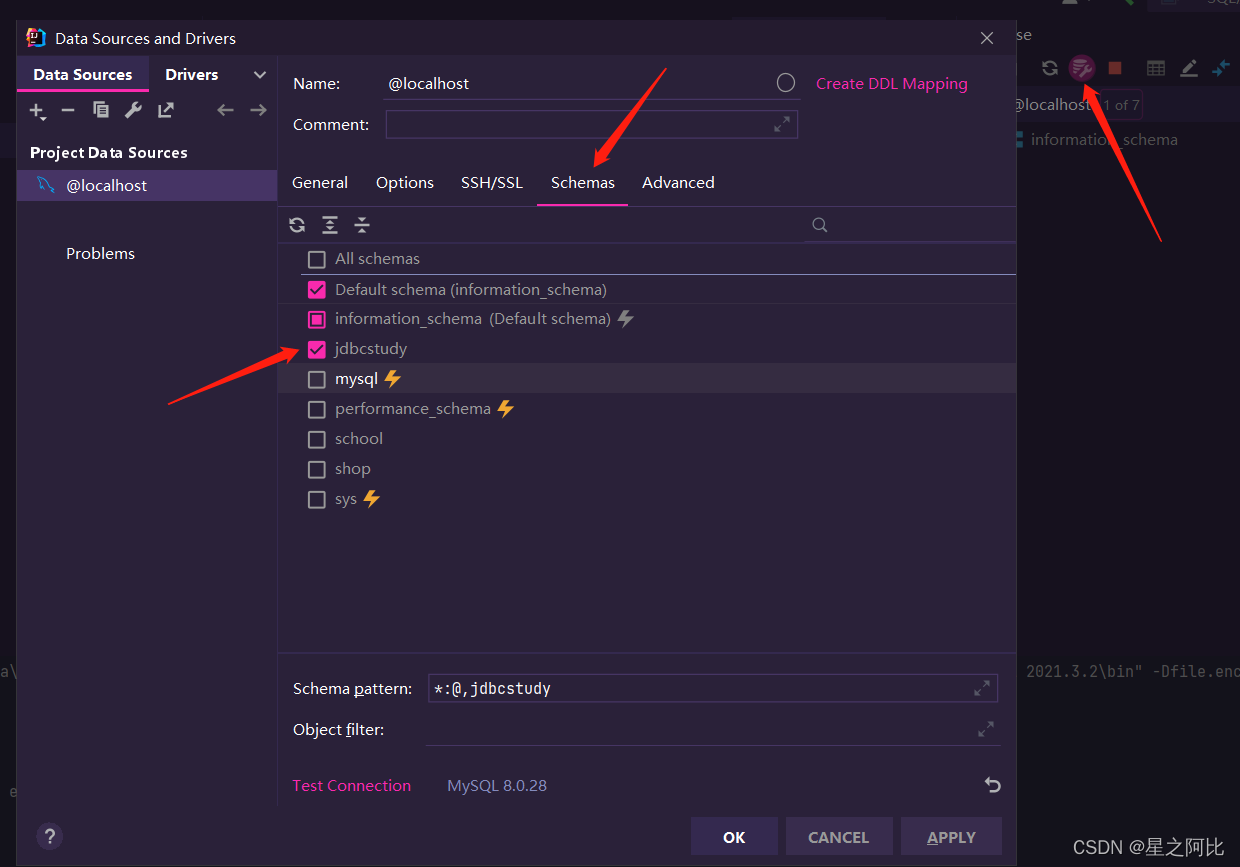Switch to the Data Sources tab

[83, 75]
